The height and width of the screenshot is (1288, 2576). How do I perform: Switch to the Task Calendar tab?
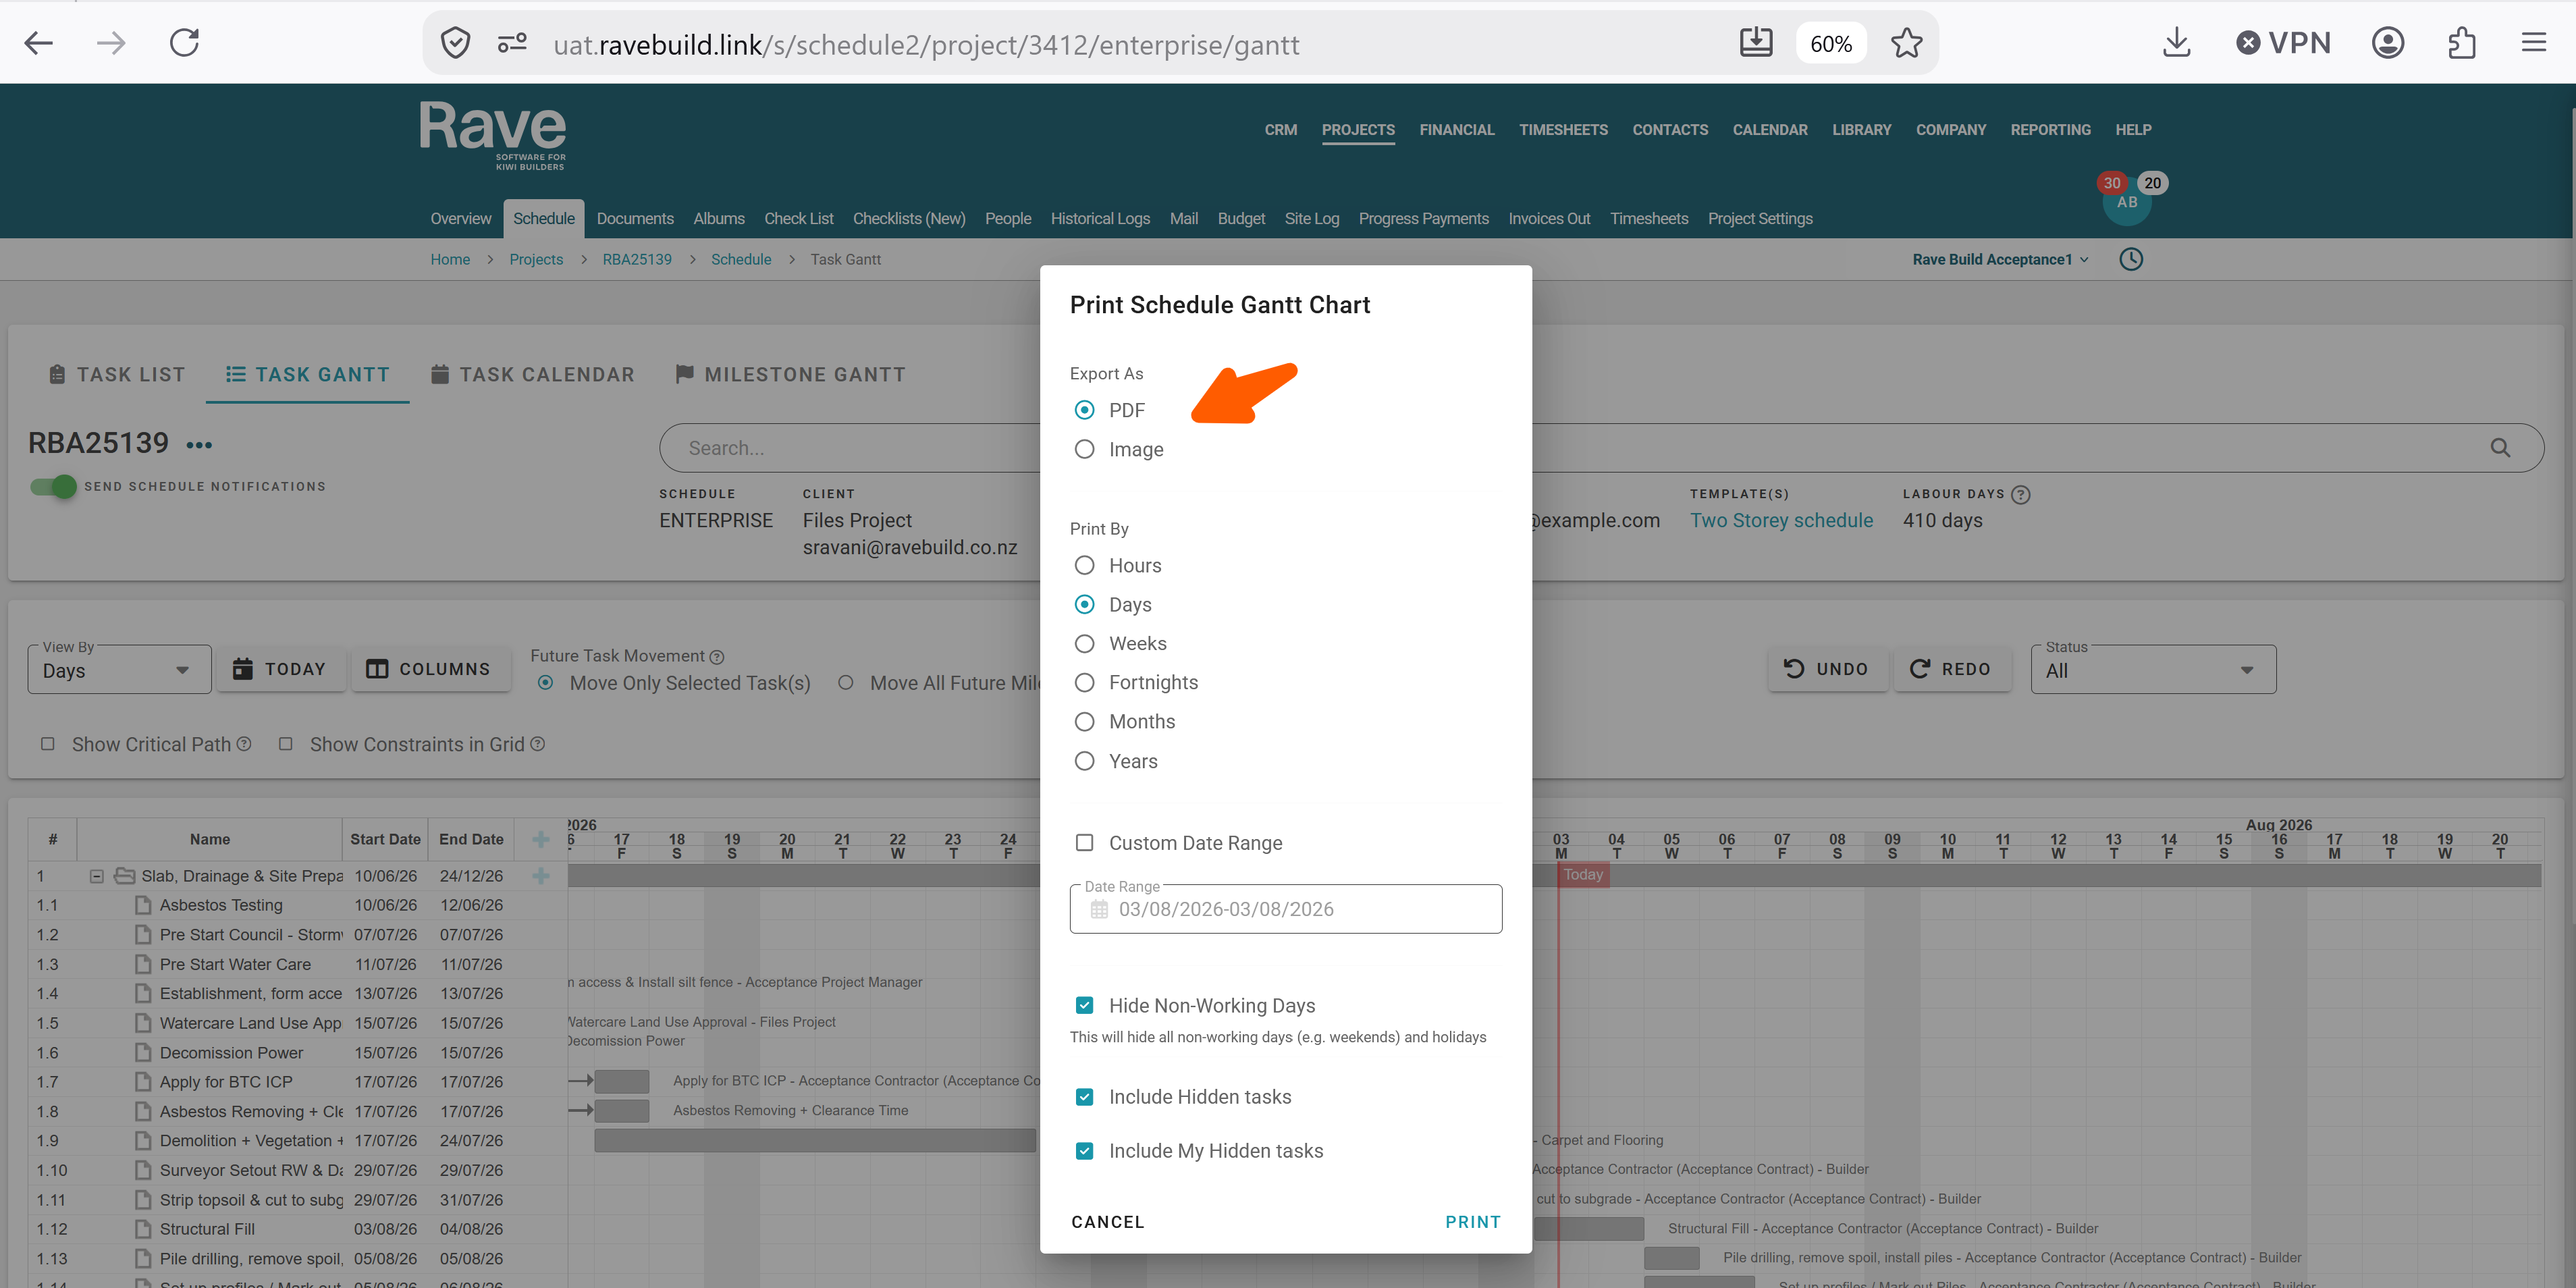point(532,374)
